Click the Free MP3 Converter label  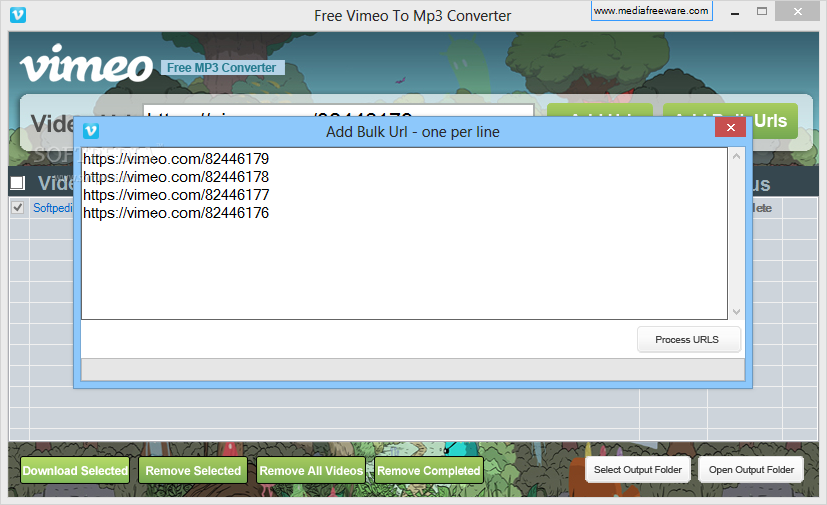click(222, 68)
